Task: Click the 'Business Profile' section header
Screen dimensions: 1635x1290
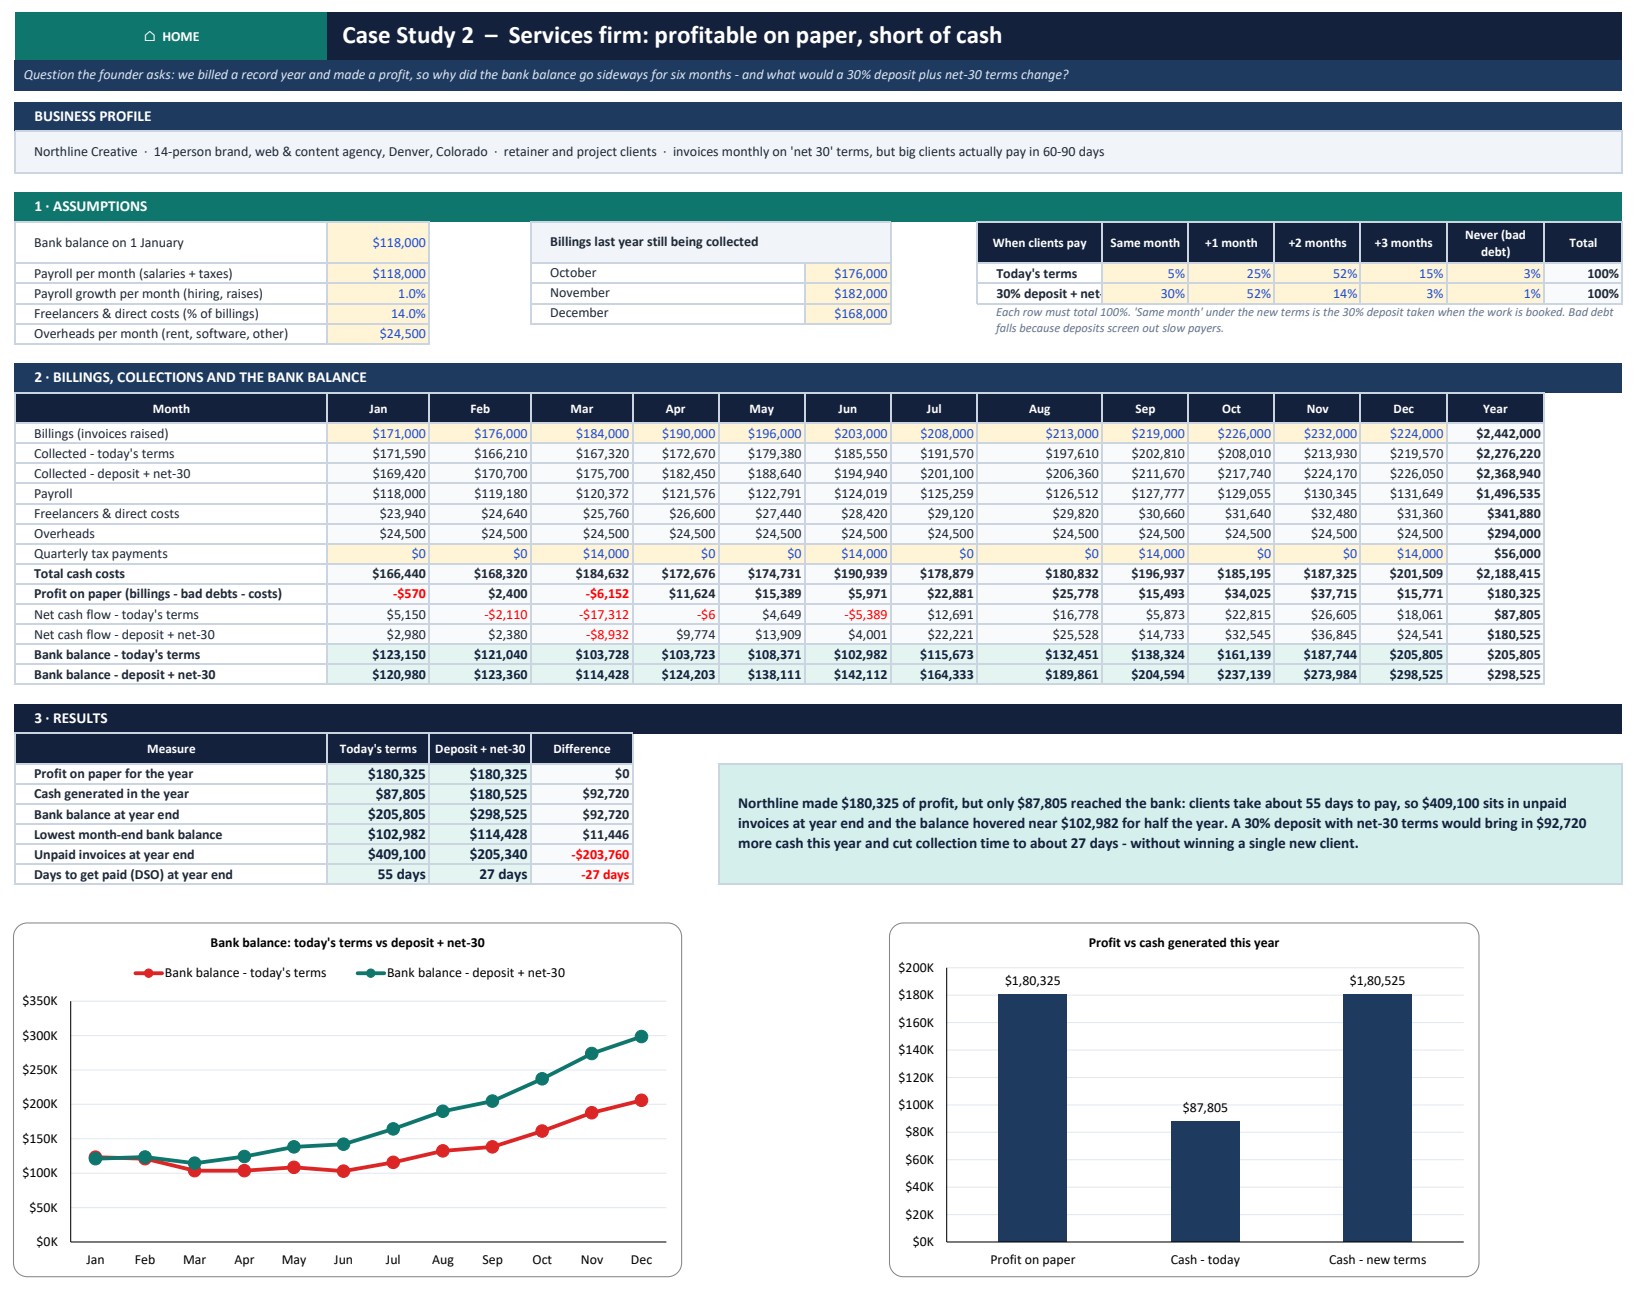Action: pos(818,116)
